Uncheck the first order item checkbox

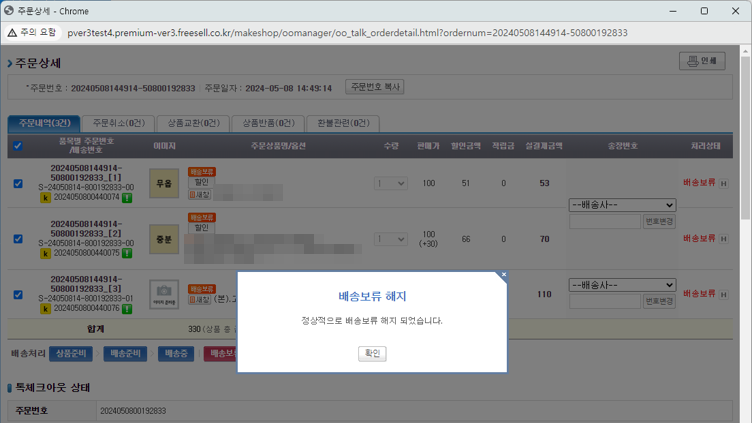coord(17,184)
